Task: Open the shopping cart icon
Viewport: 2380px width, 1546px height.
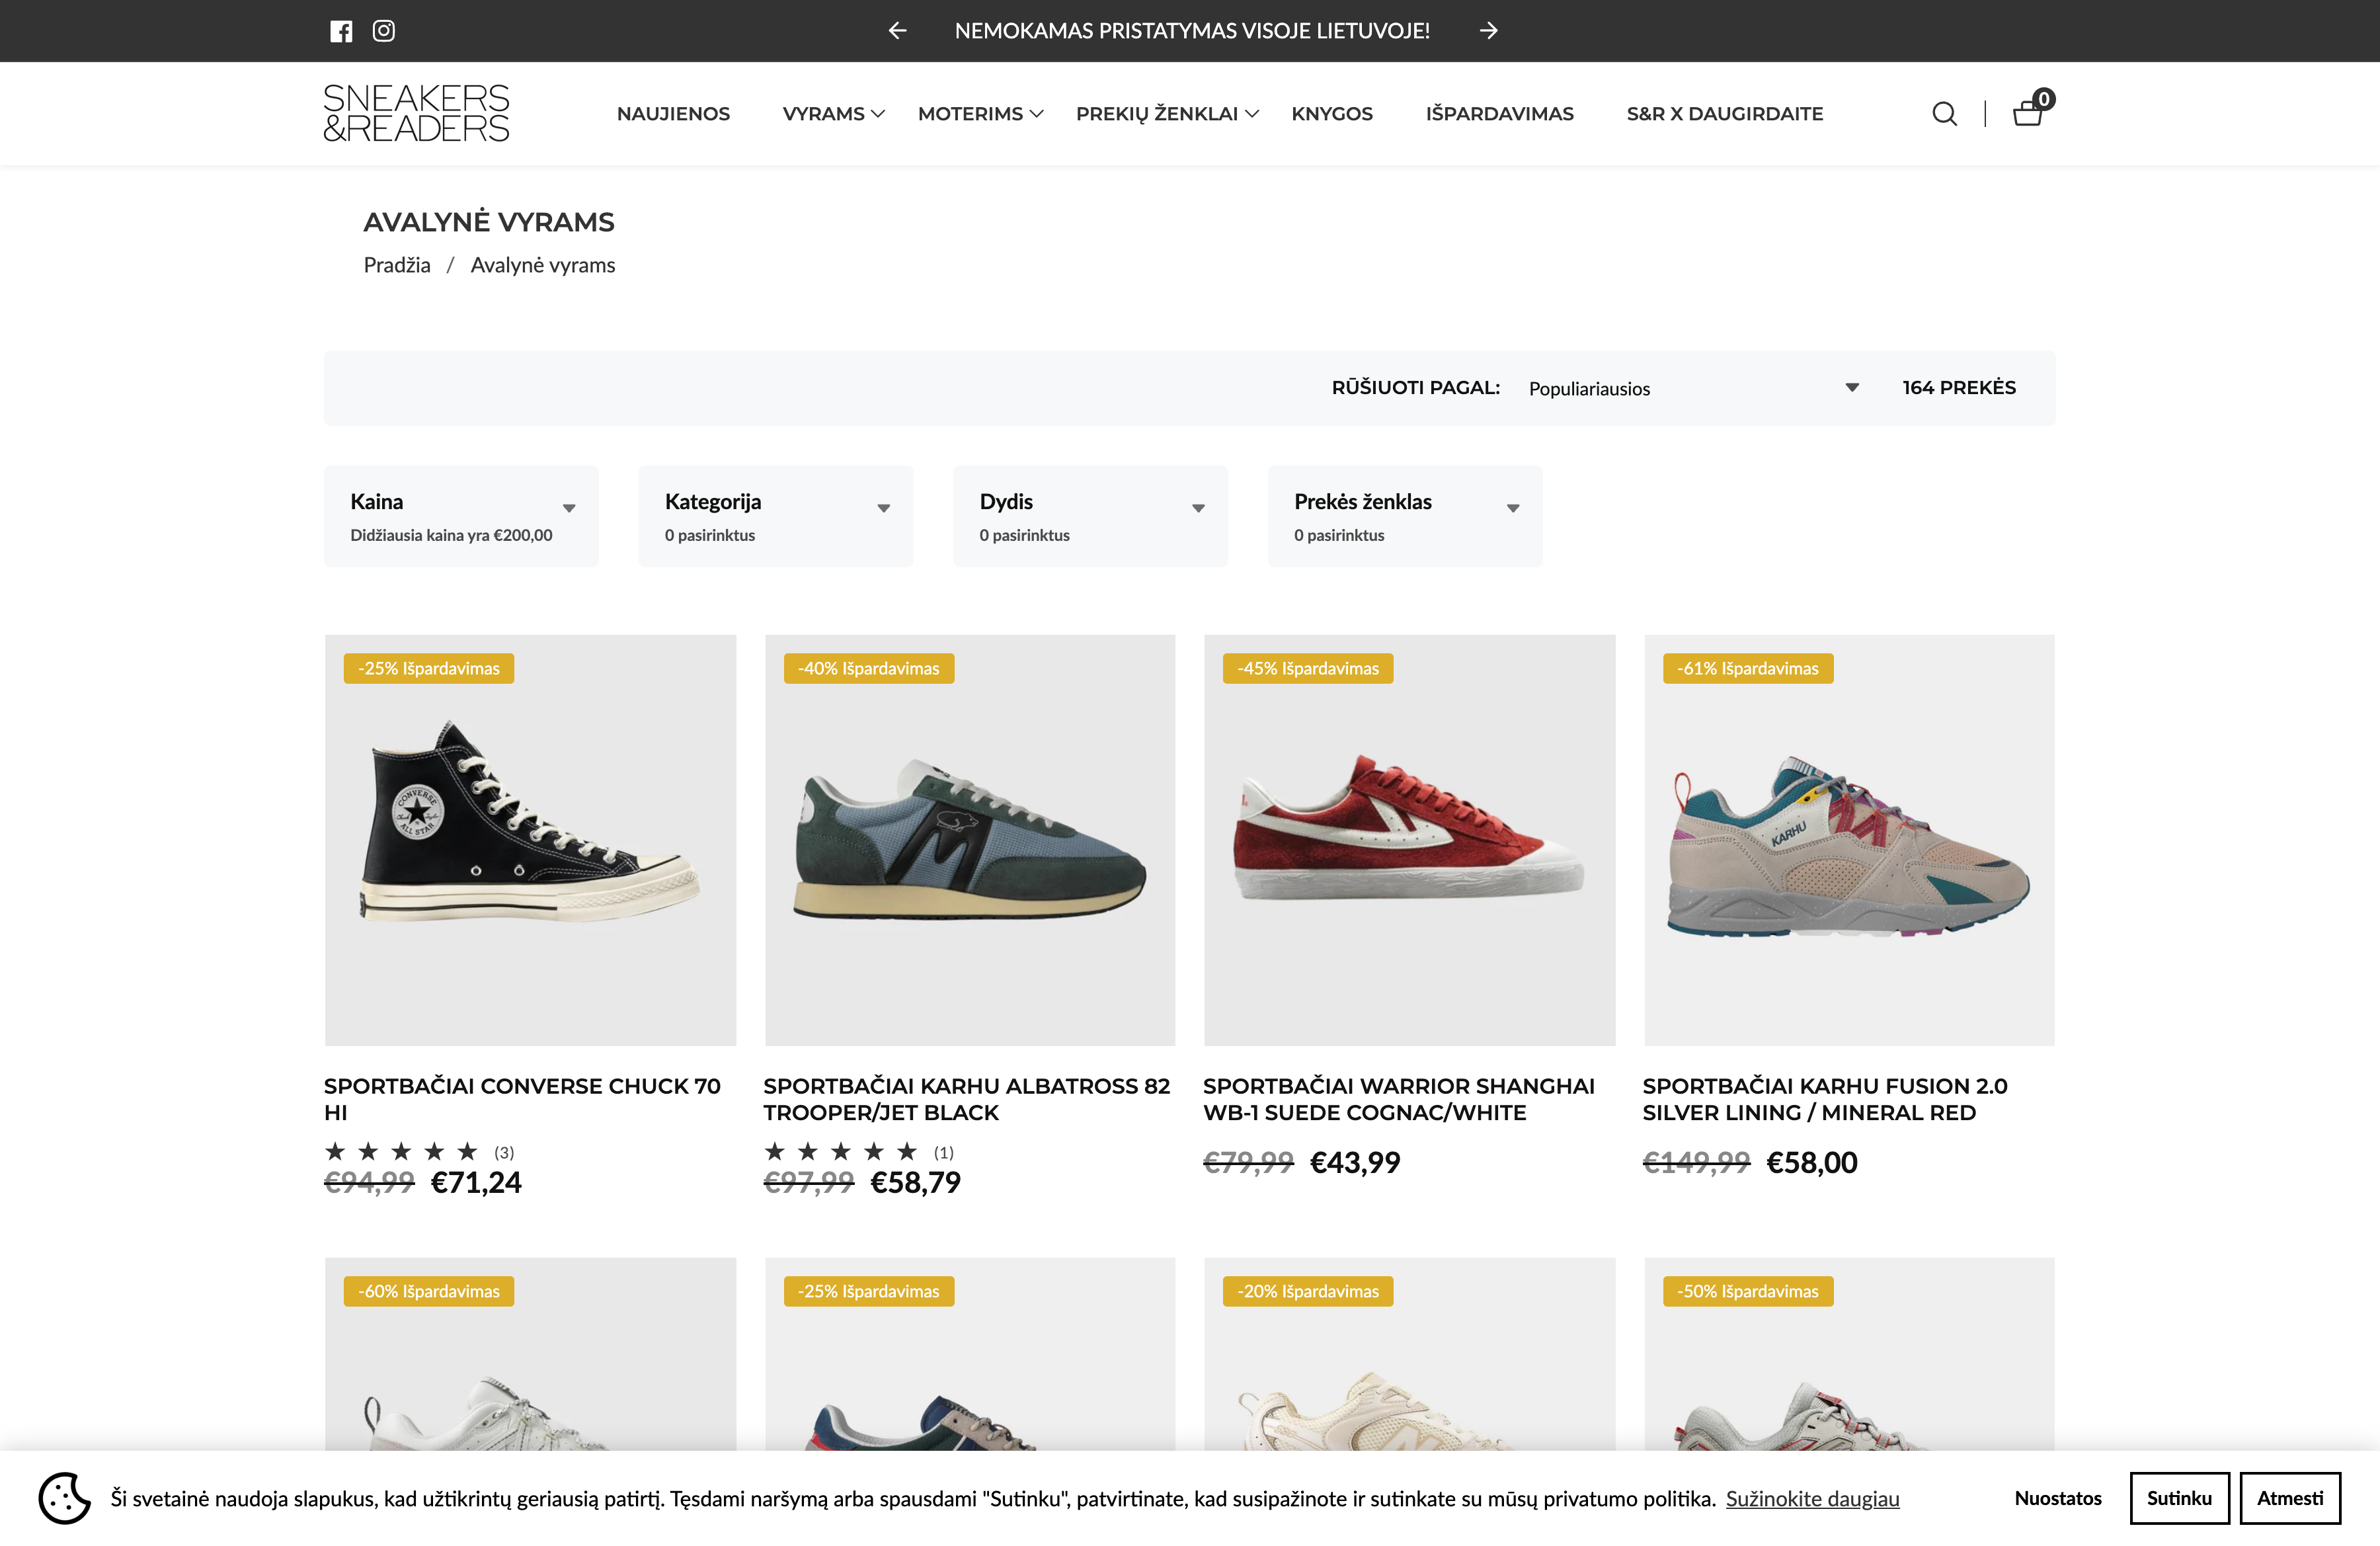Action: click(x=2028, y=114)
